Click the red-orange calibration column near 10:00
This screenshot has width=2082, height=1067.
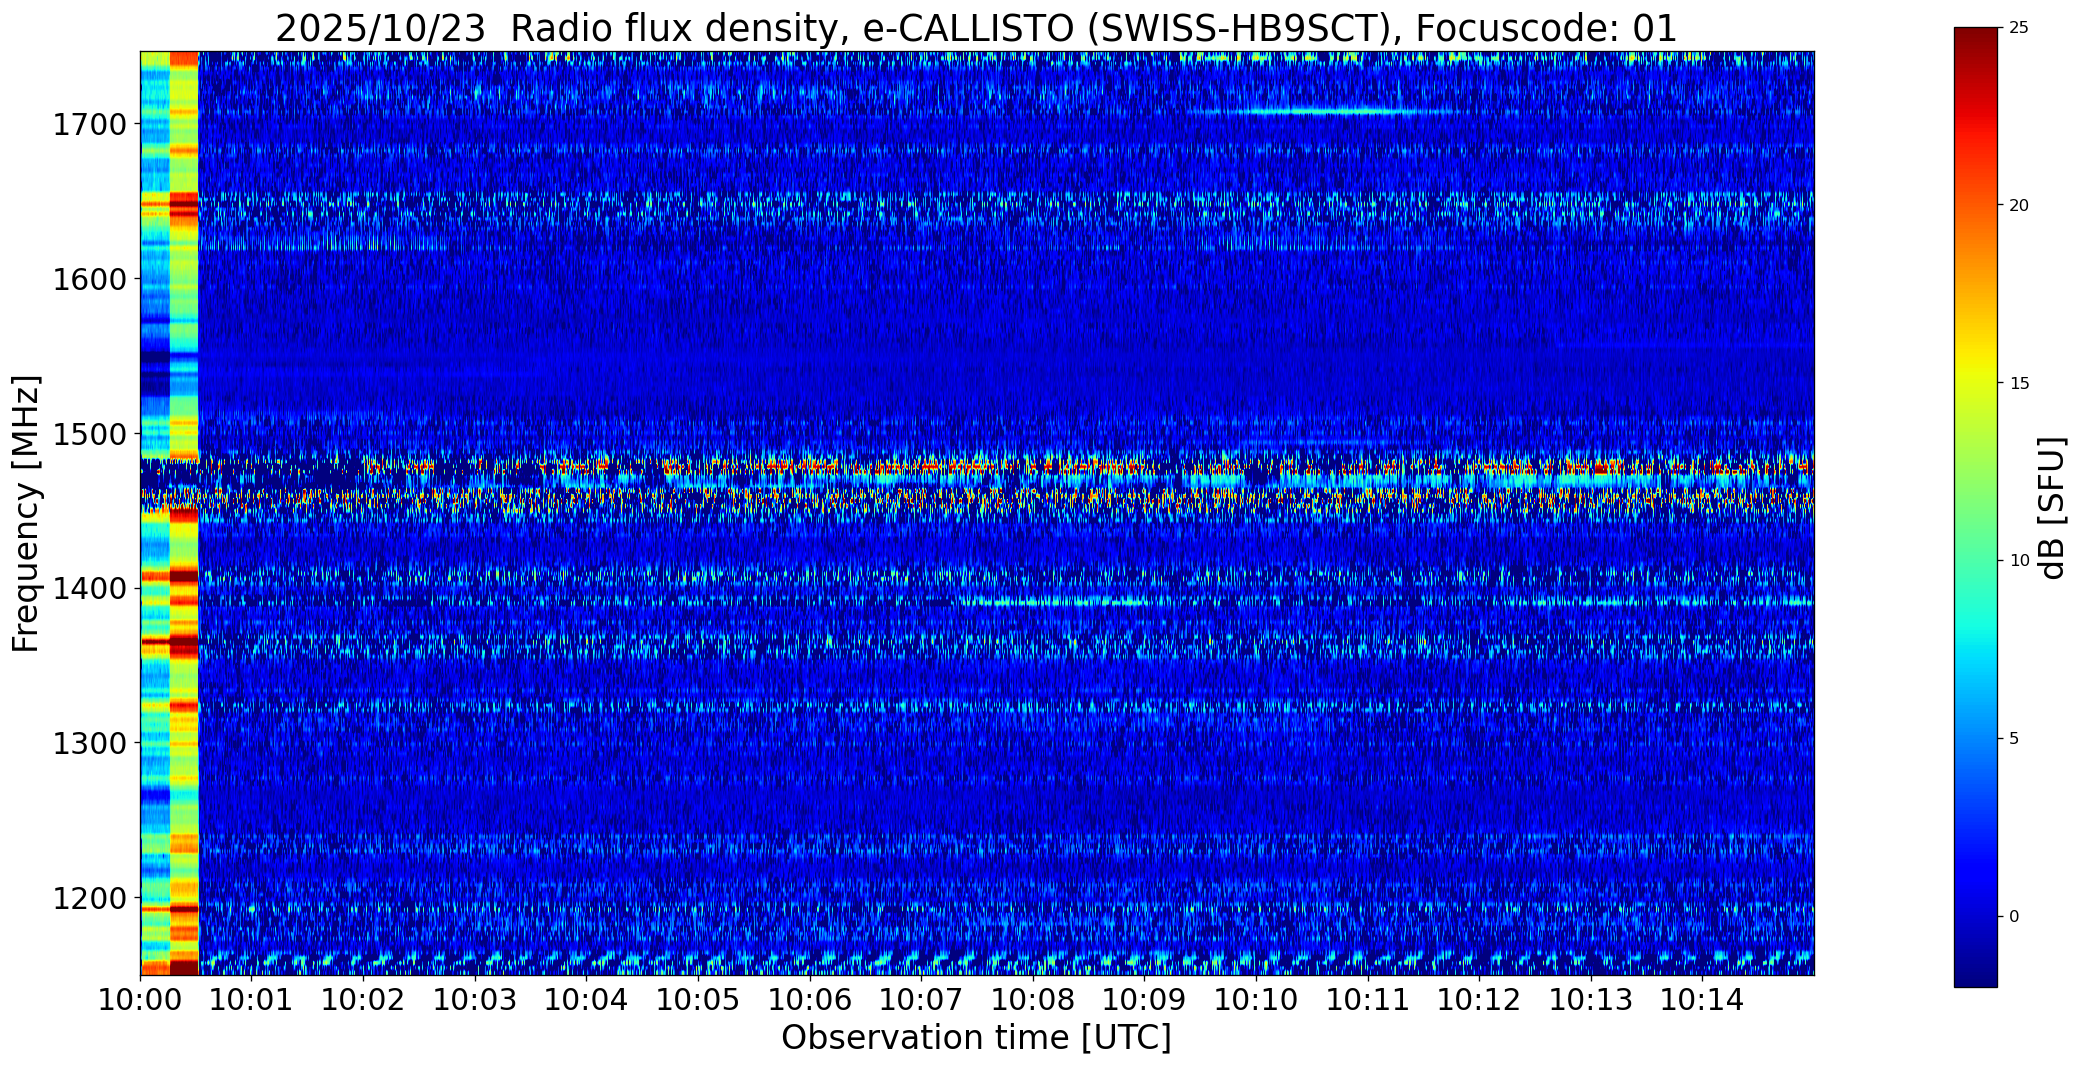point(184,513)
